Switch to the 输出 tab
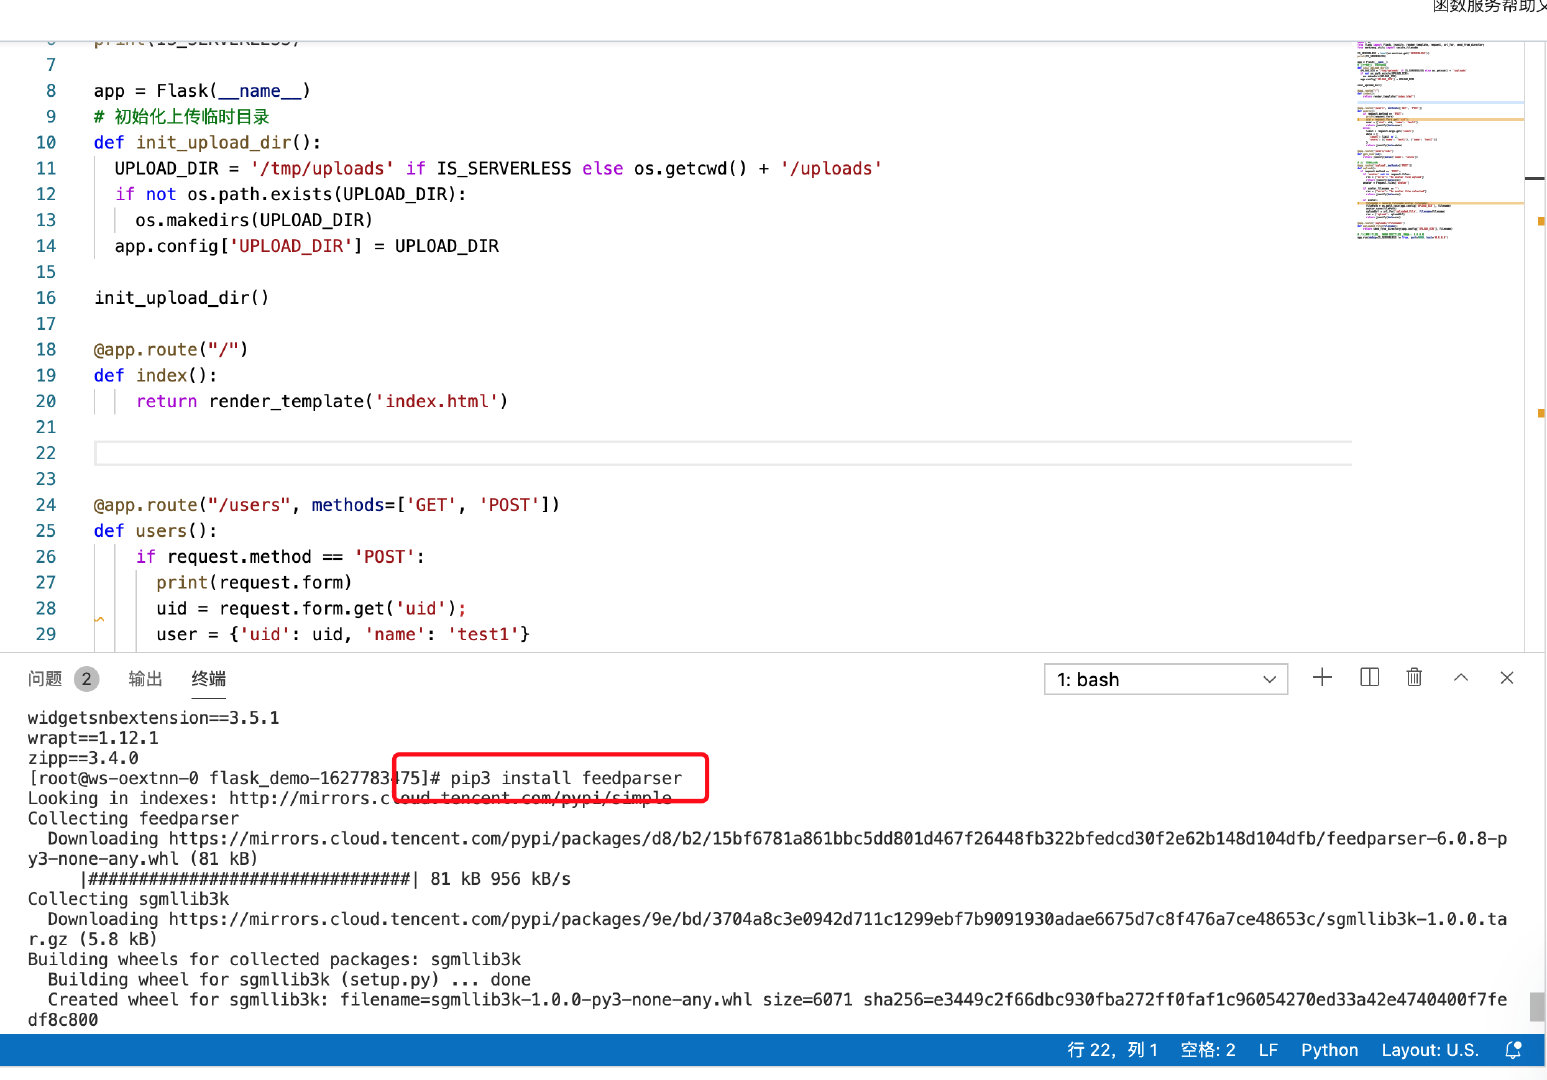This screenshot has height=1080, width=1547. click(x=145, y=679)
